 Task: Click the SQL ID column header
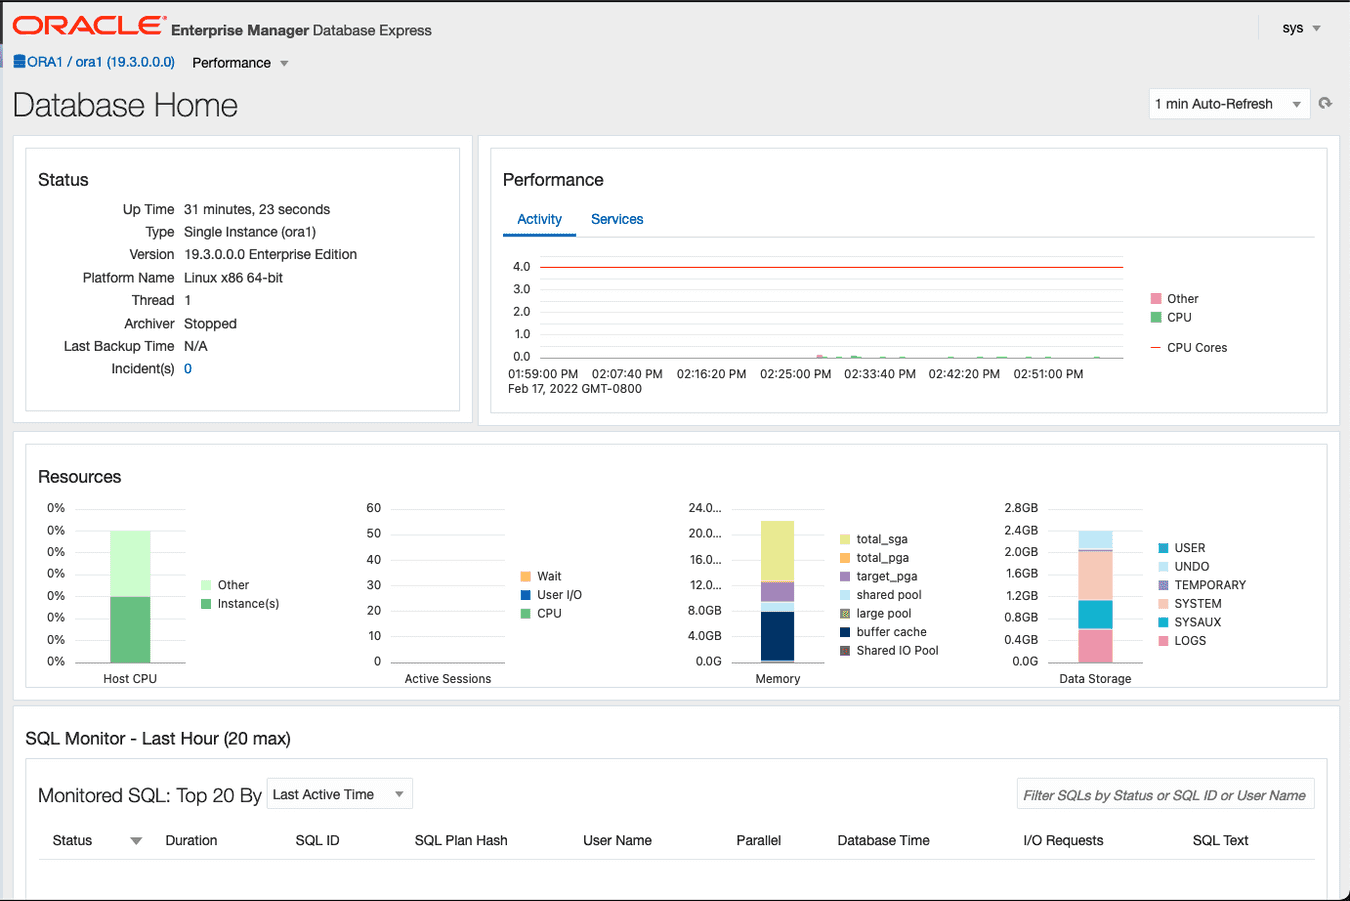[317, 841]
